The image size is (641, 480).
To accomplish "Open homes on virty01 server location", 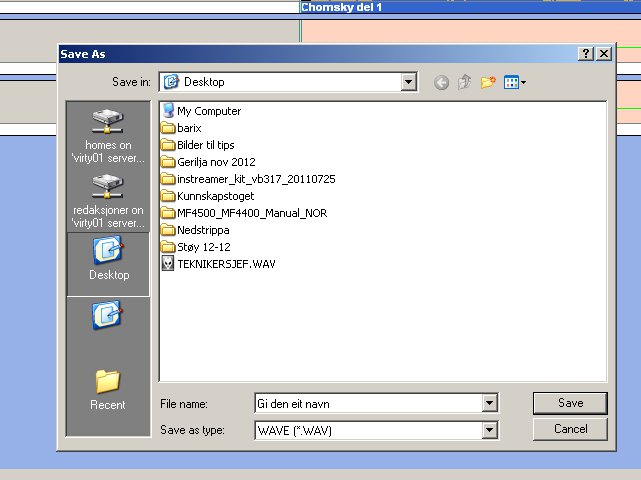I will coord(108,136).
